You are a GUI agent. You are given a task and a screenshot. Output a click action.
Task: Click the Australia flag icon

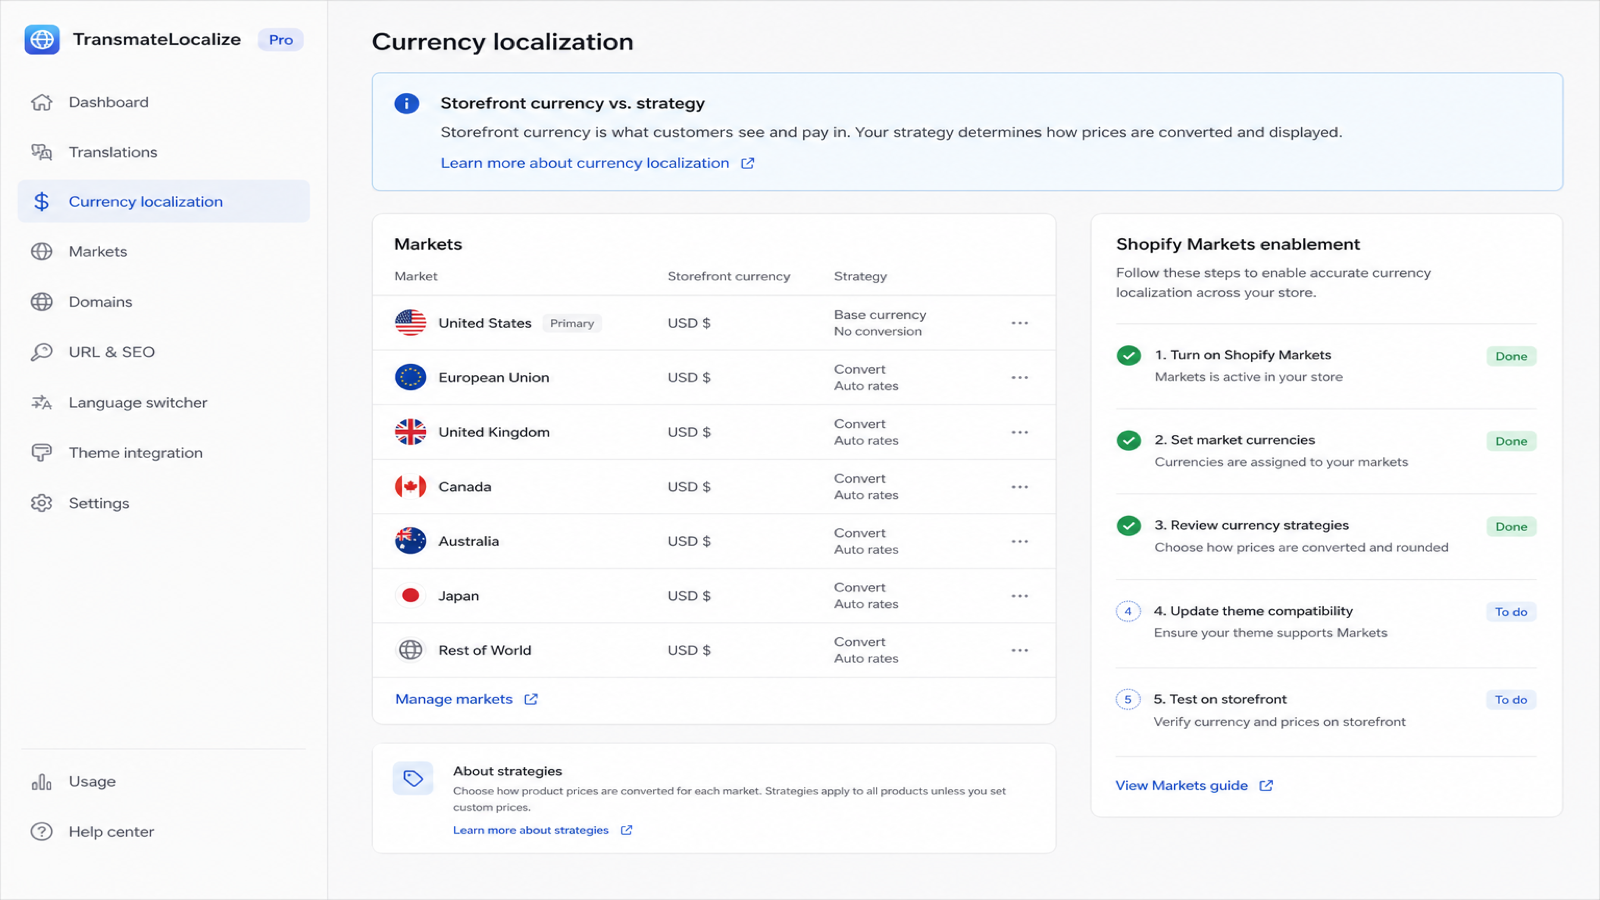410,541
